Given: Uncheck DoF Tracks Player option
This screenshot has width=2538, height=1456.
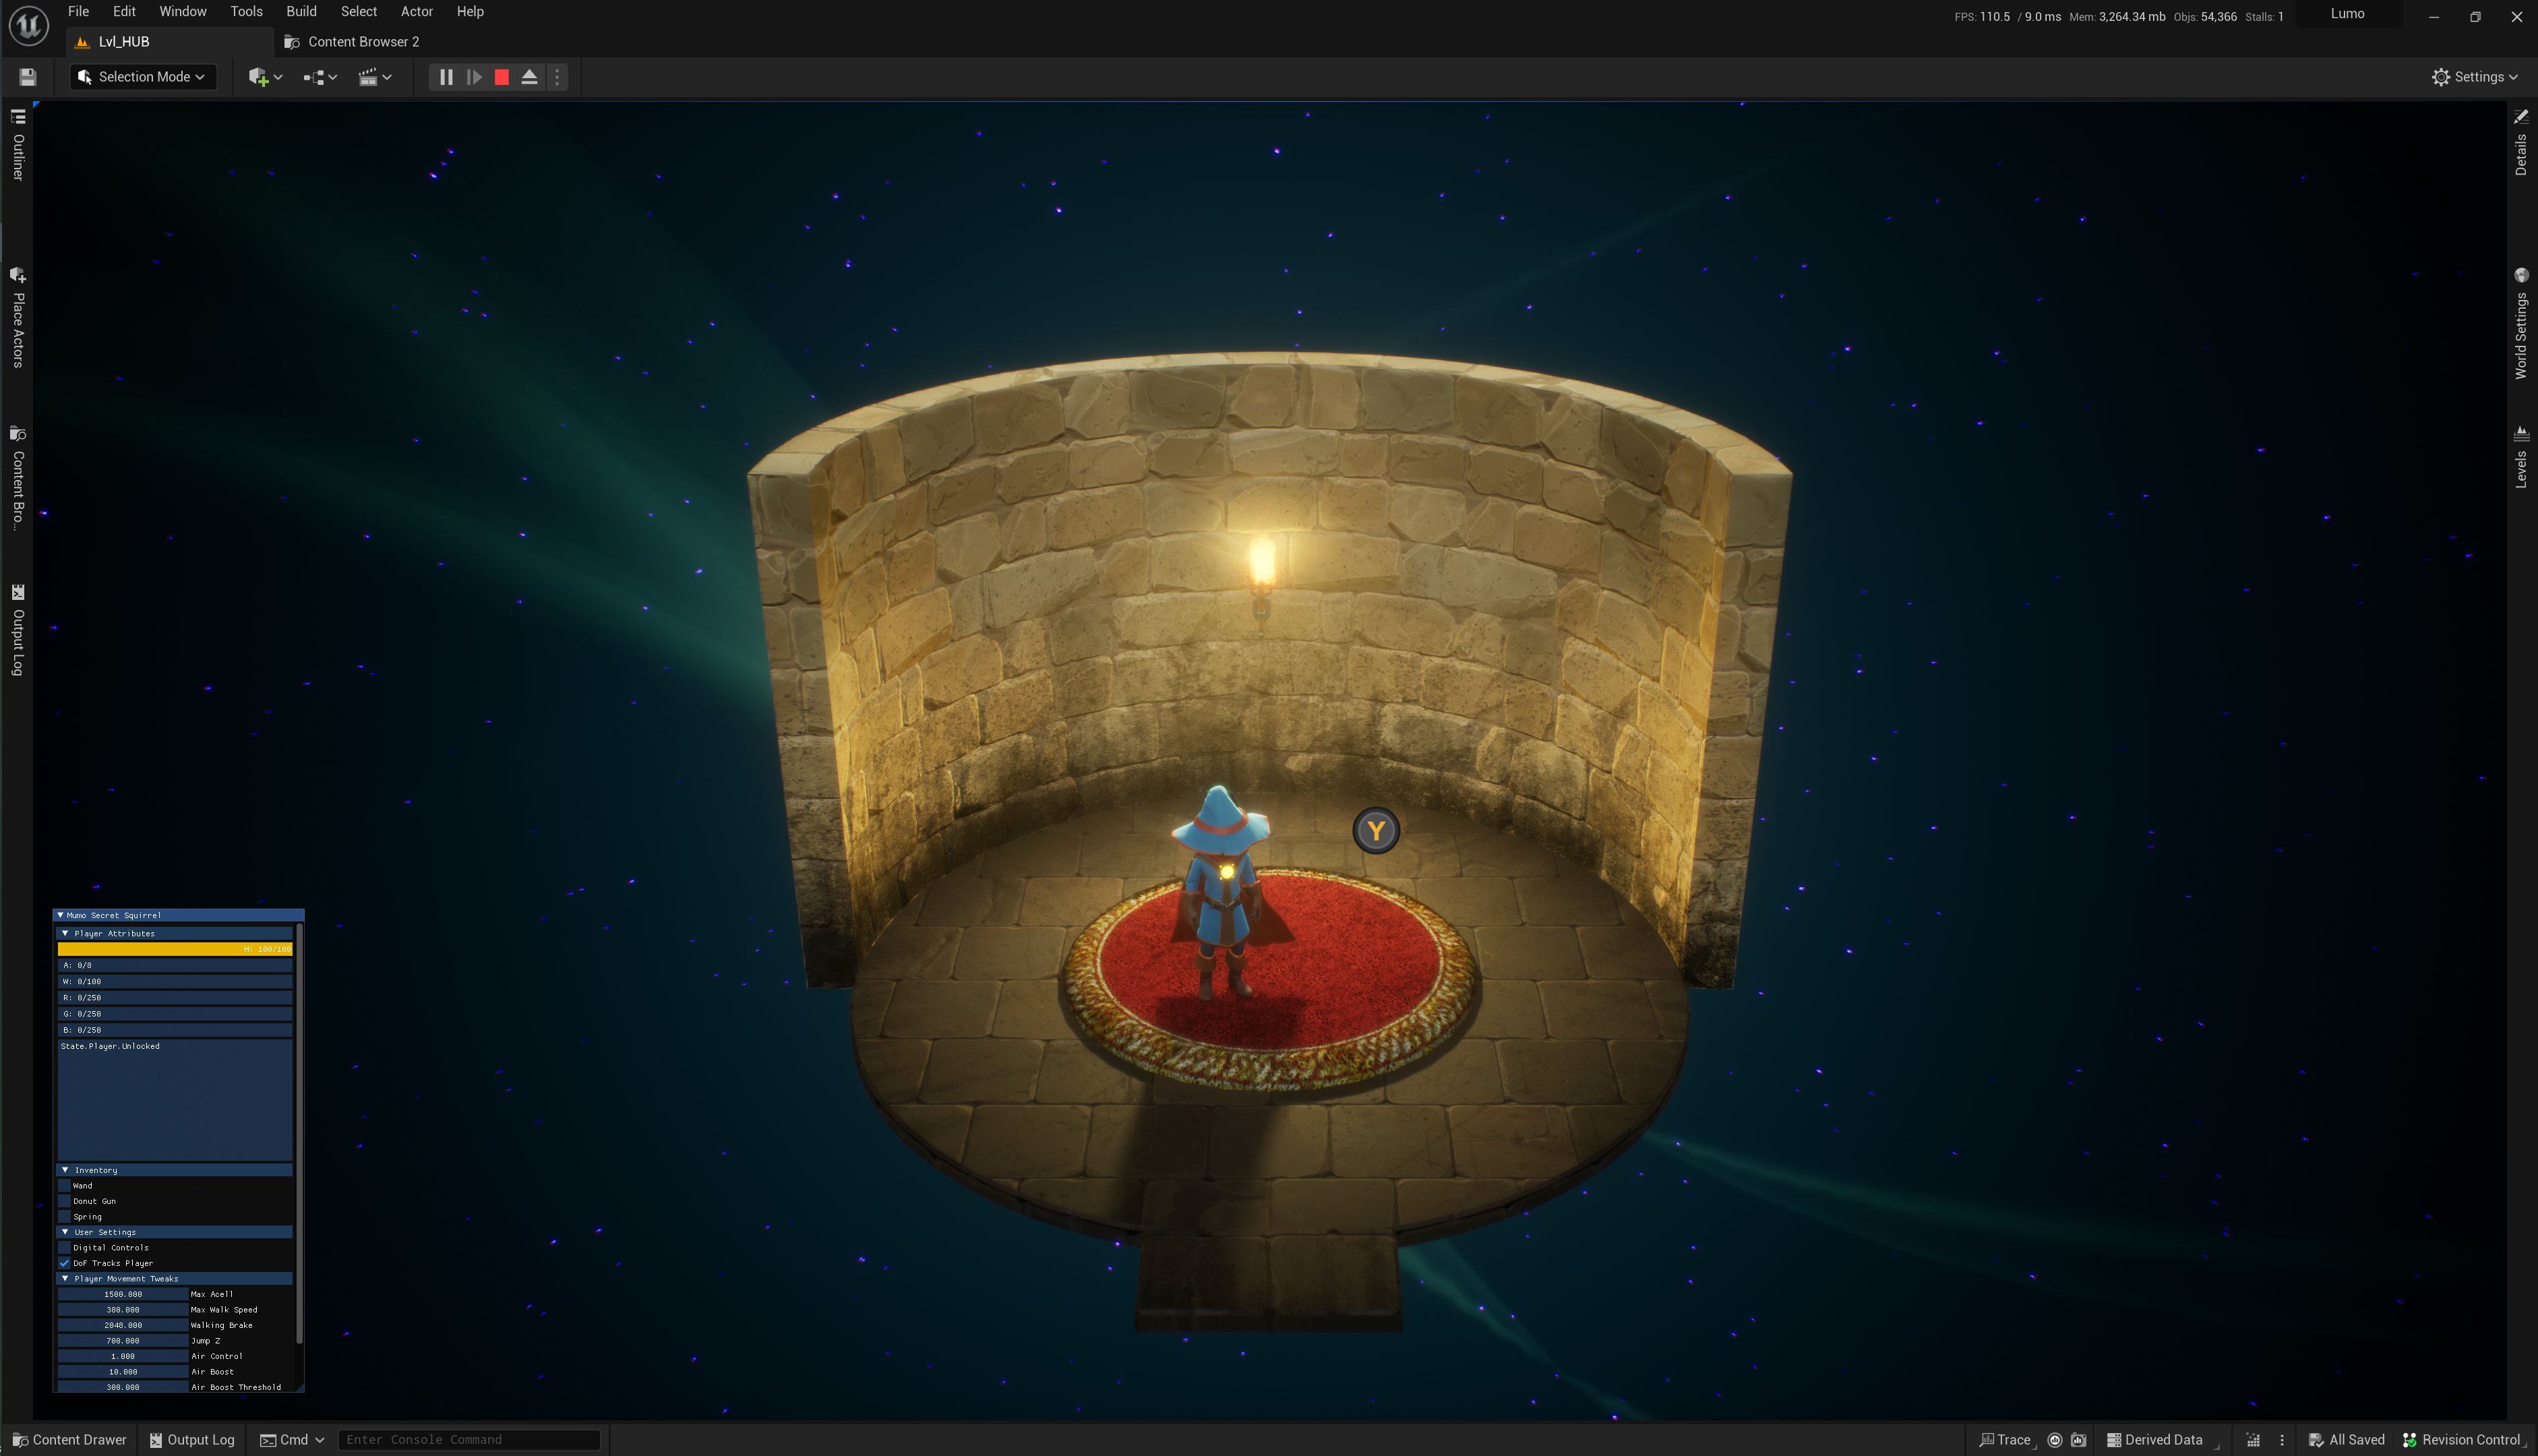Looking at the screenshot, I should [x=65, y=1263].
